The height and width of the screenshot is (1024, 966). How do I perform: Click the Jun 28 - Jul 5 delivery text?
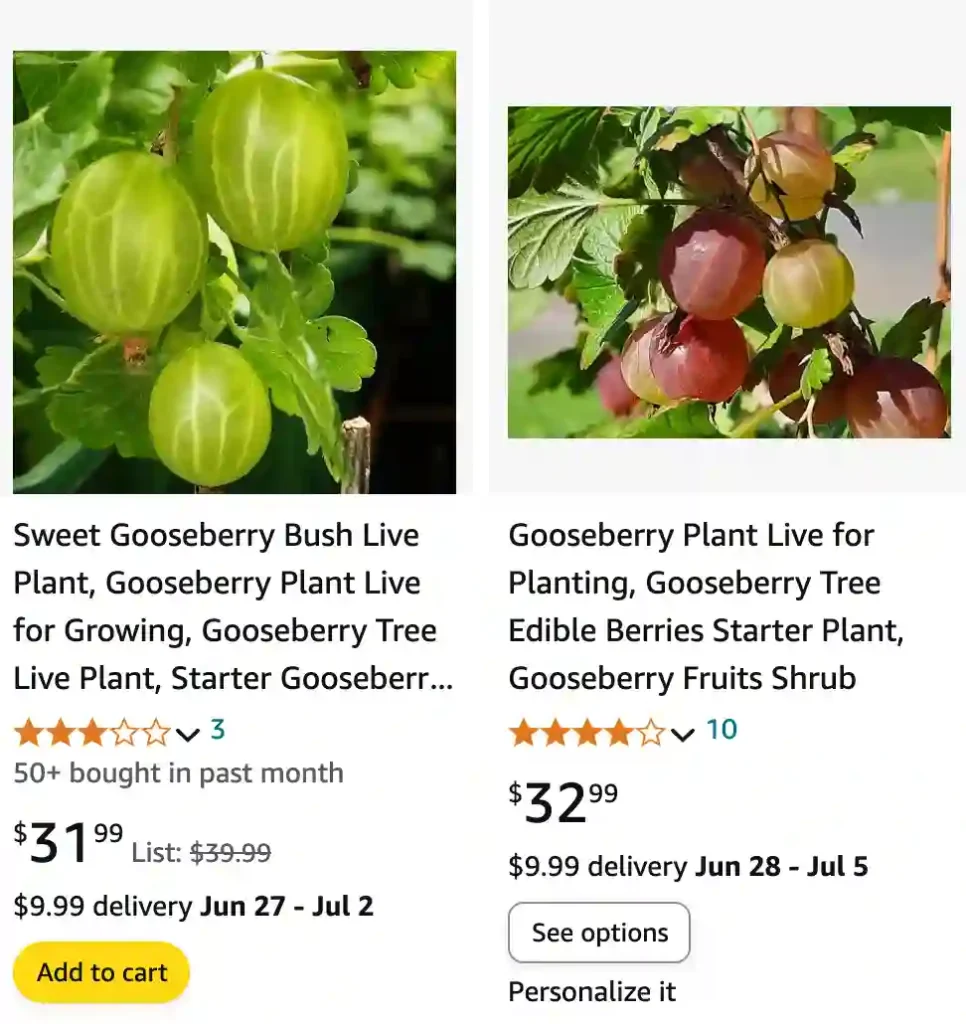(781, 866)
